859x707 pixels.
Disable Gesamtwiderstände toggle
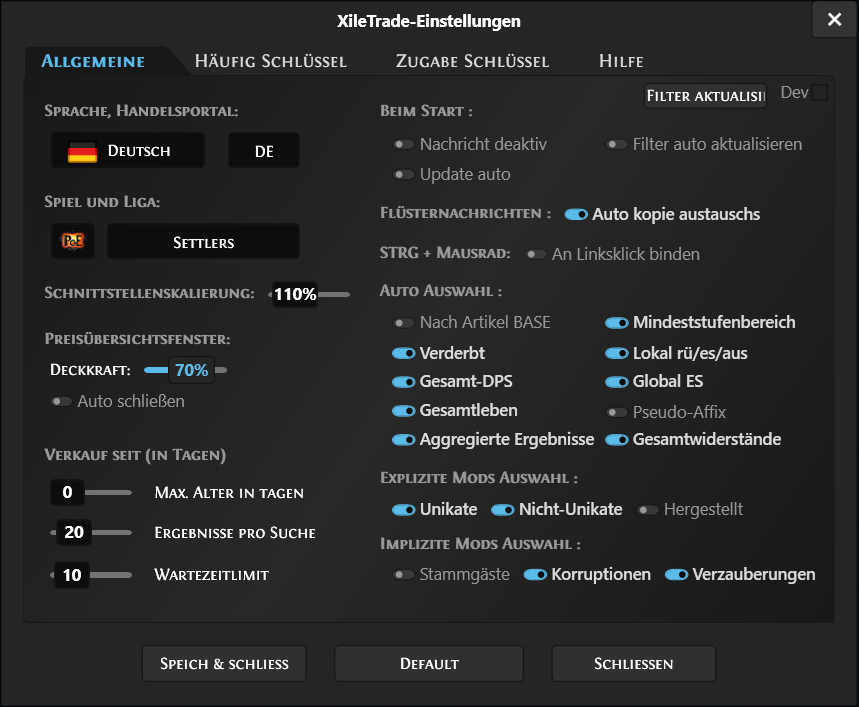(x=617, y=440)
